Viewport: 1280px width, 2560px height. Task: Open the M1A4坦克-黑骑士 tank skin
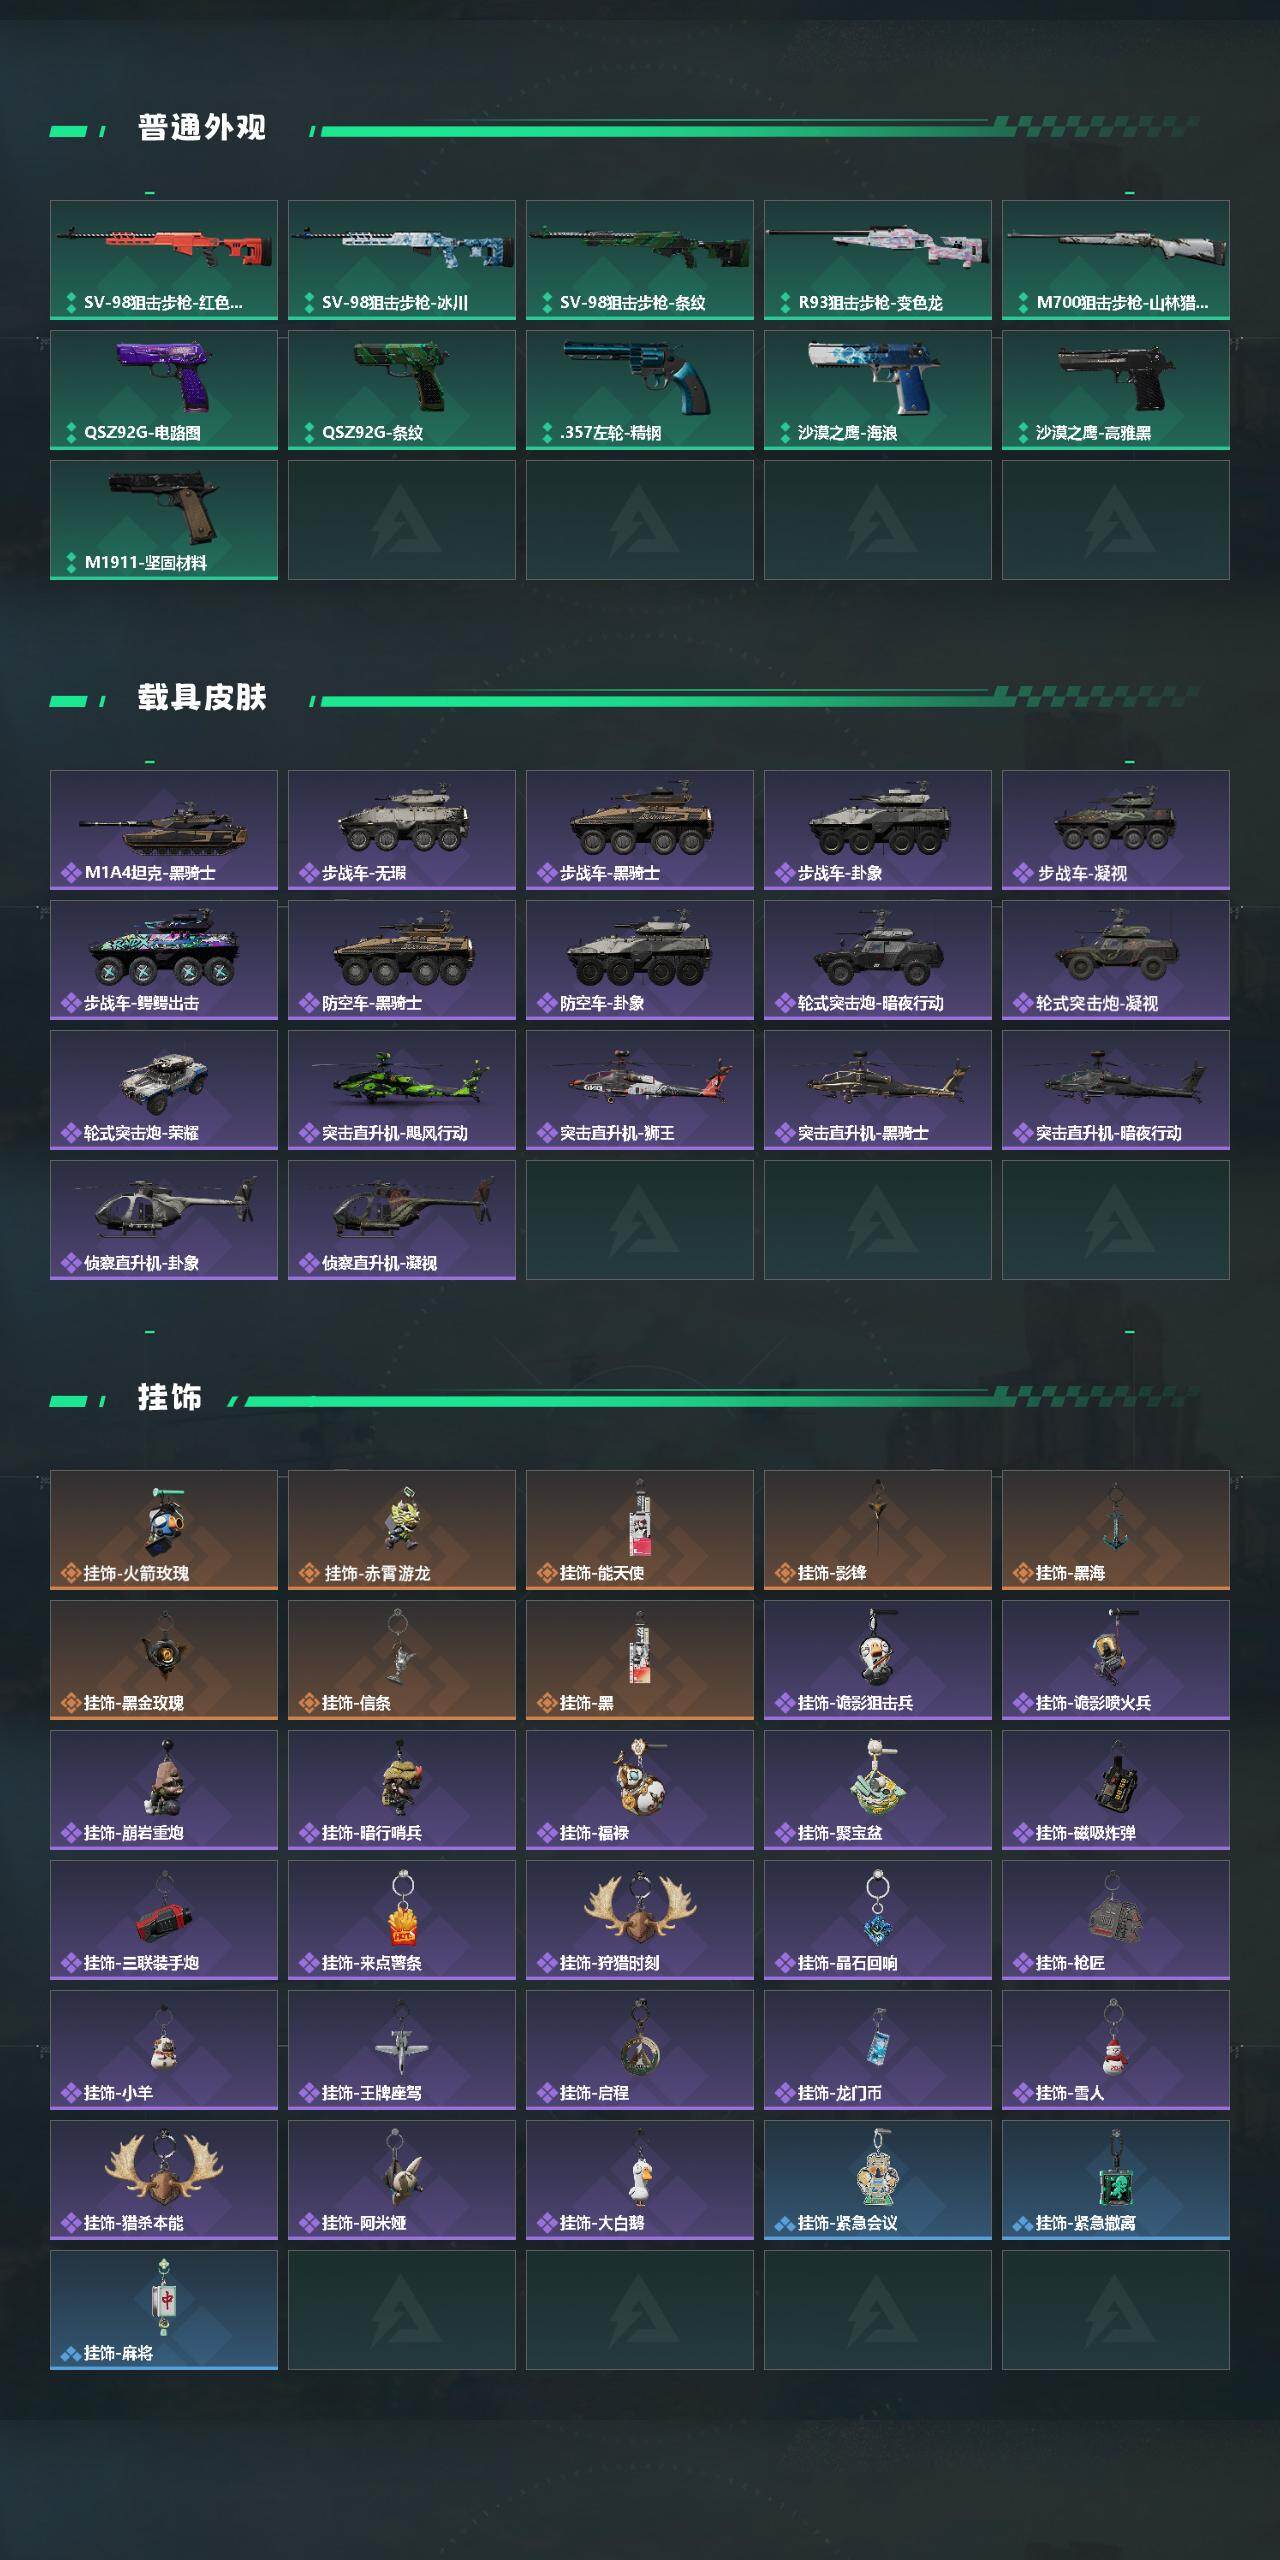(164, 830)
